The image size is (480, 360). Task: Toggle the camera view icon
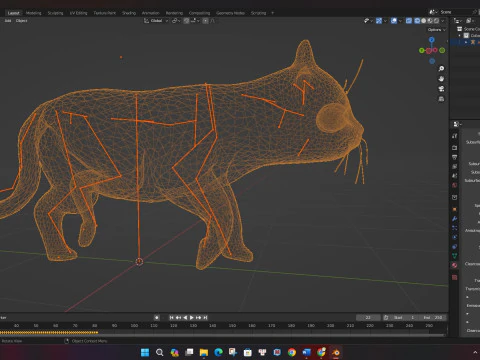point(441,89)
